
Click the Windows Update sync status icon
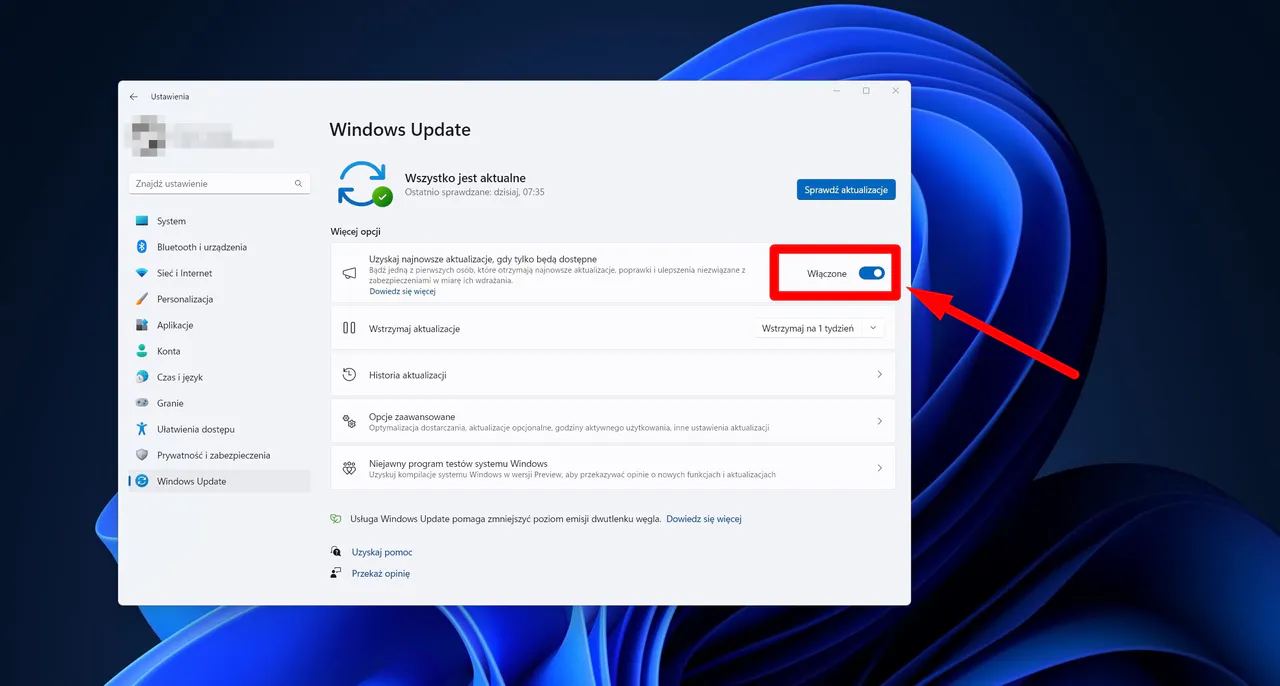pos(364,184)
